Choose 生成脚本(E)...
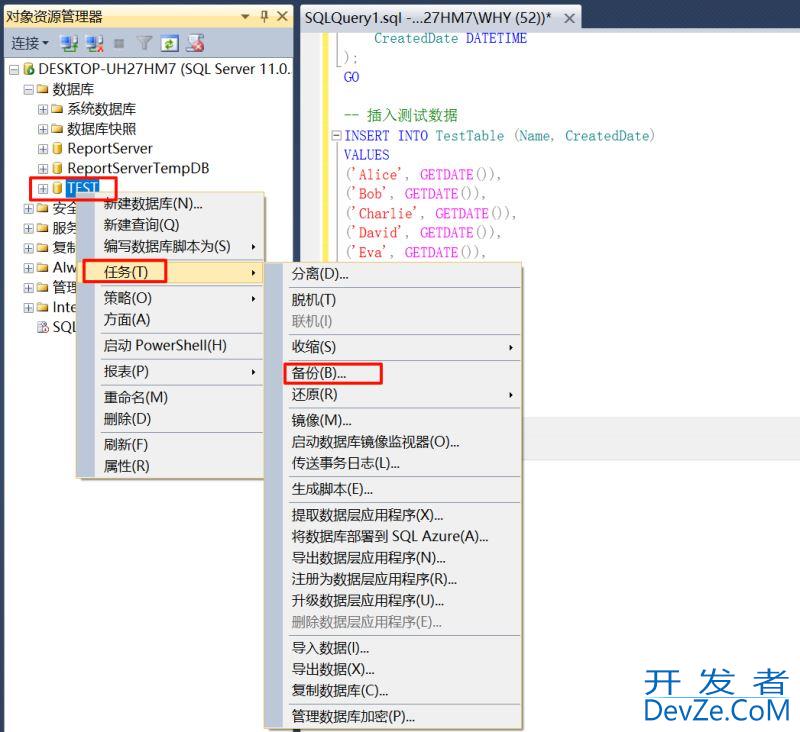The width and height of the screenshot is (800, 732). pos(393,489)
